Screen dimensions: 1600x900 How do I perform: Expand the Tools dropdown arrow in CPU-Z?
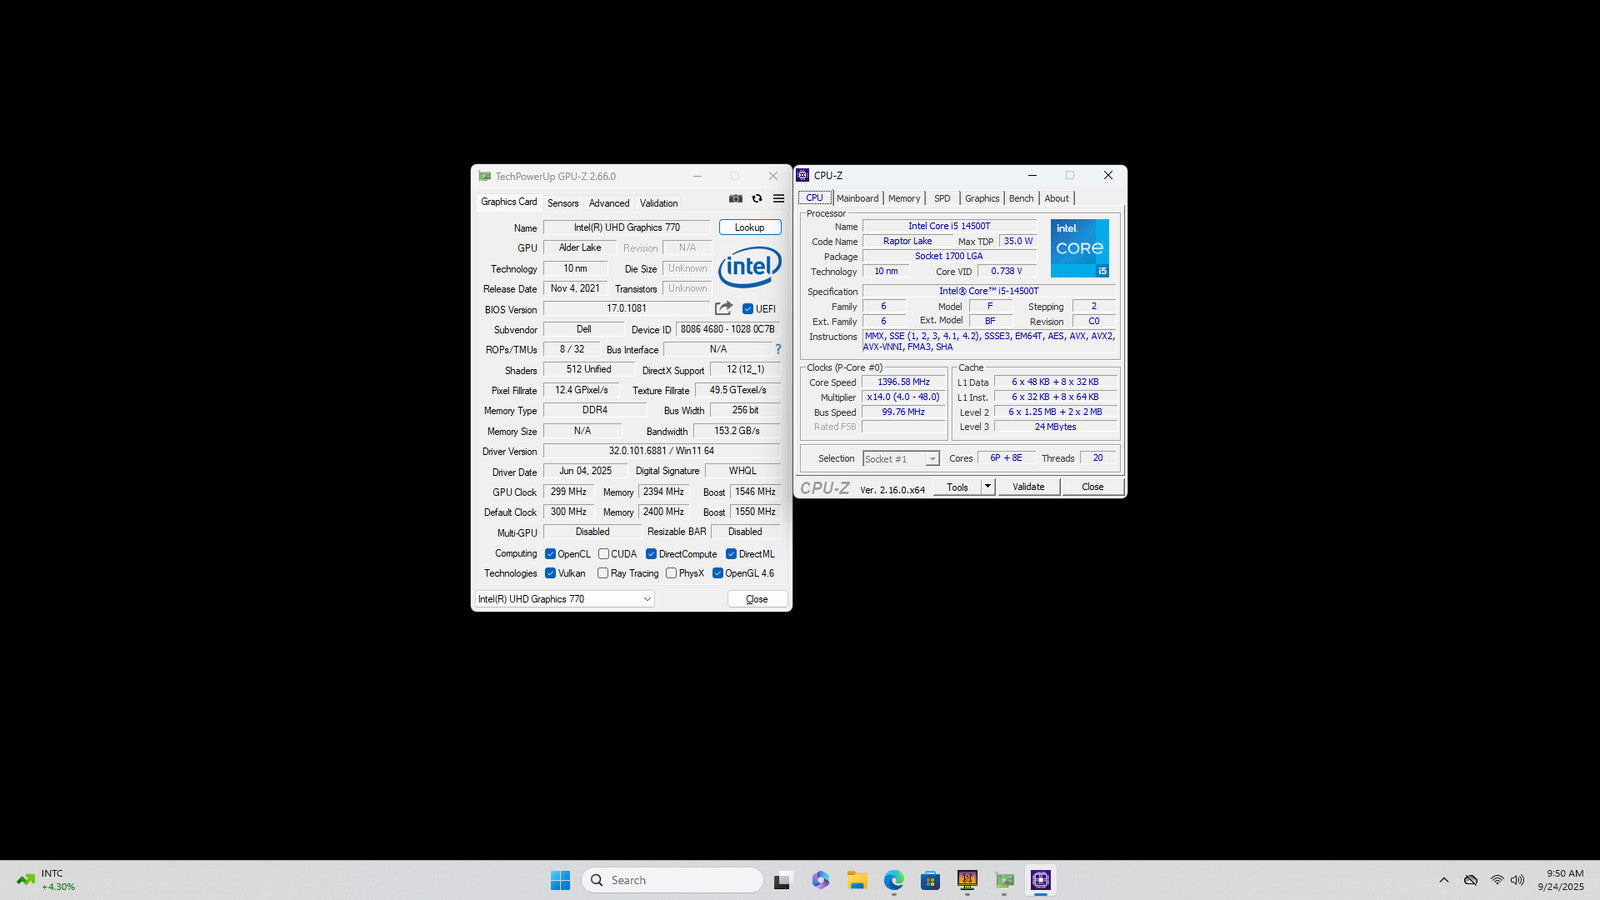coord(988,487)
